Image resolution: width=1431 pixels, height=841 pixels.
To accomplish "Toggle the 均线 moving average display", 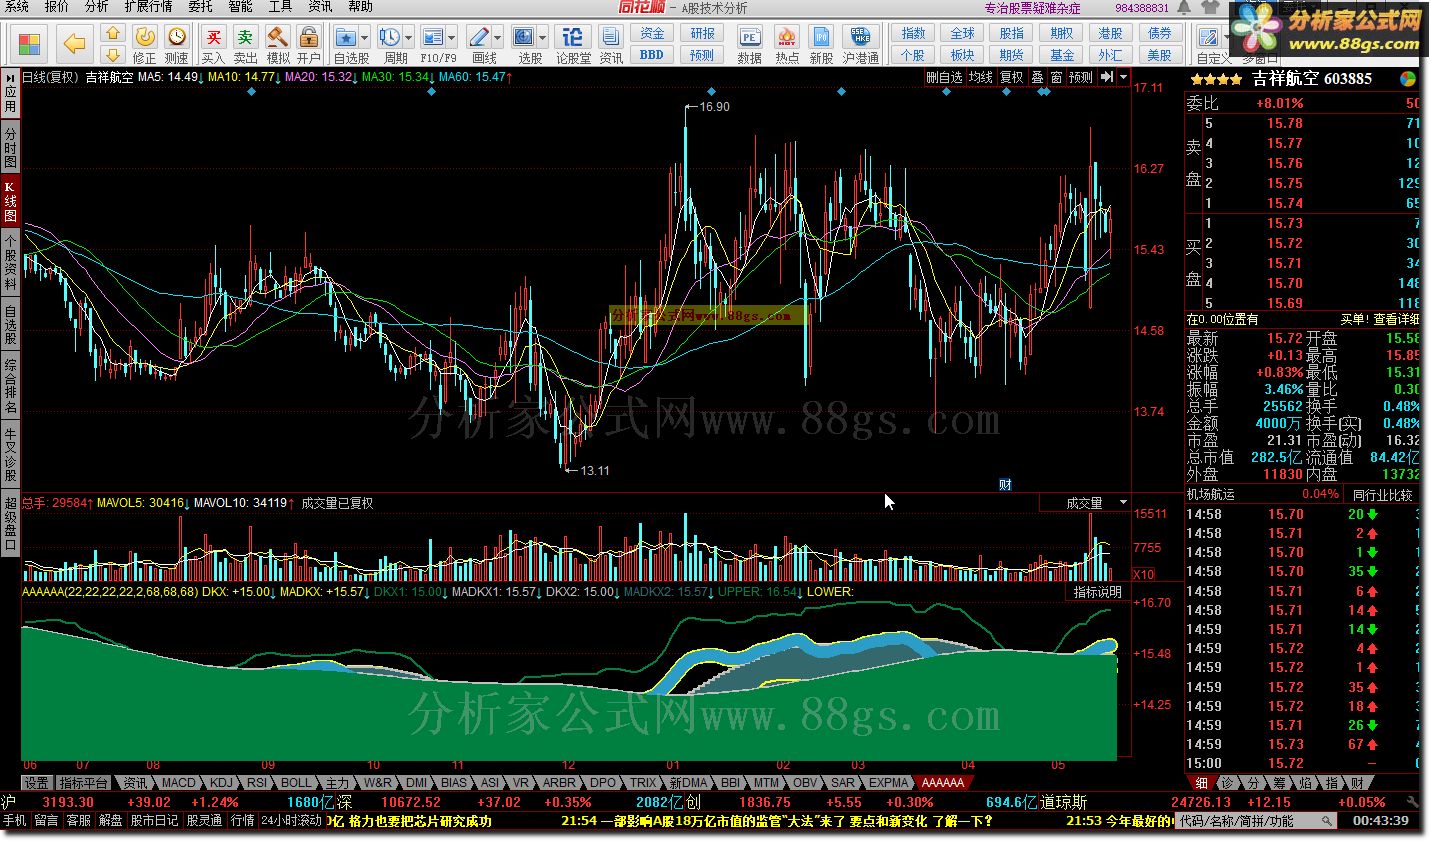I will pyautogui.click(x=981, y=77).
